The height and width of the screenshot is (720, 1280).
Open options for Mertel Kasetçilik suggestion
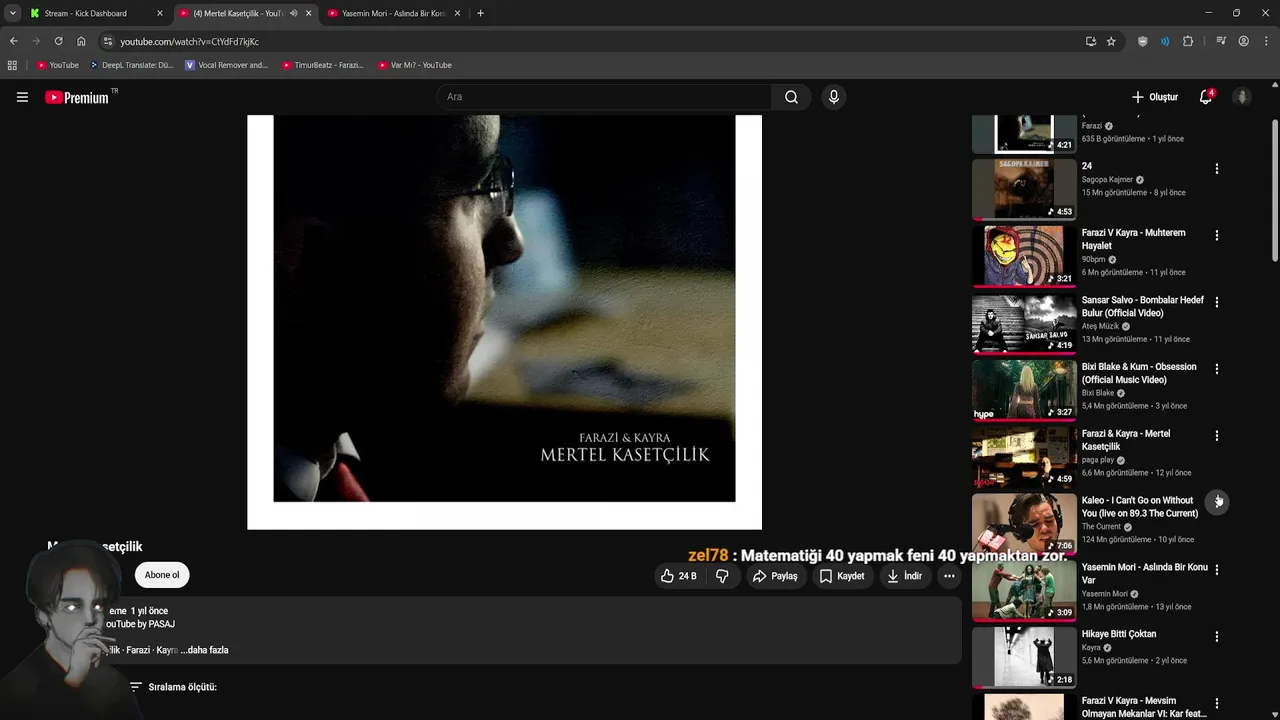[x=1217, y=436]
